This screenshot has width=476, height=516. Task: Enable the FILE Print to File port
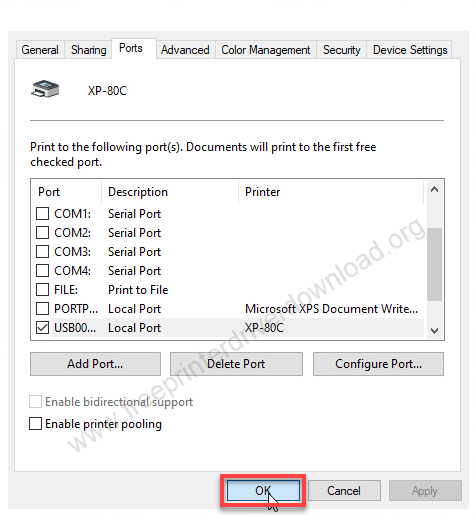pyautogui.click(x=42, y=290)
